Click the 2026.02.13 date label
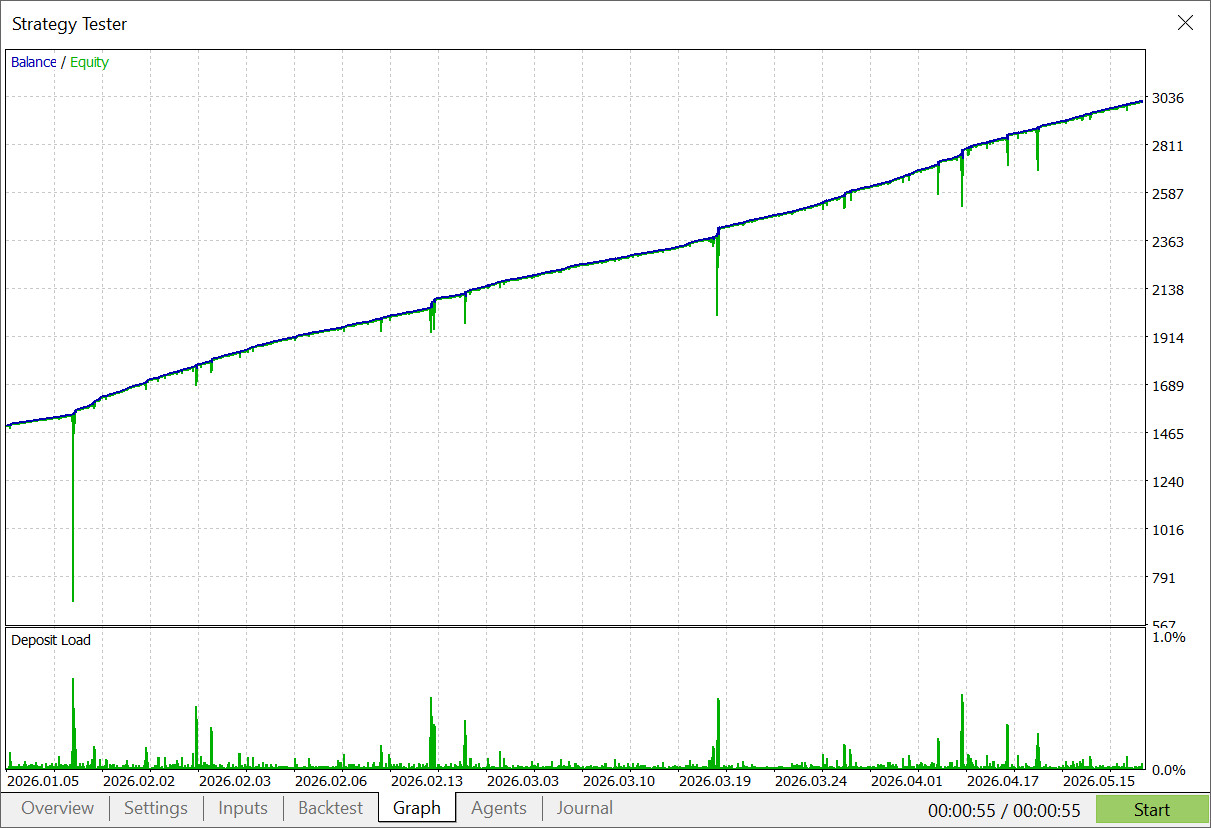1211x828 pixels. (427, 781)
